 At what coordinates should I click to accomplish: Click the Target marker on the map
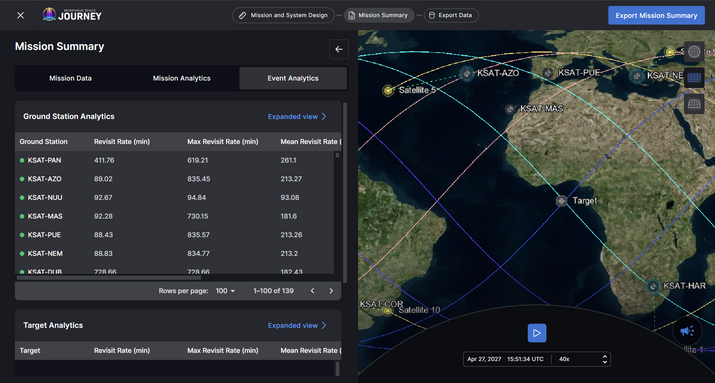click(x=561, y=201)
